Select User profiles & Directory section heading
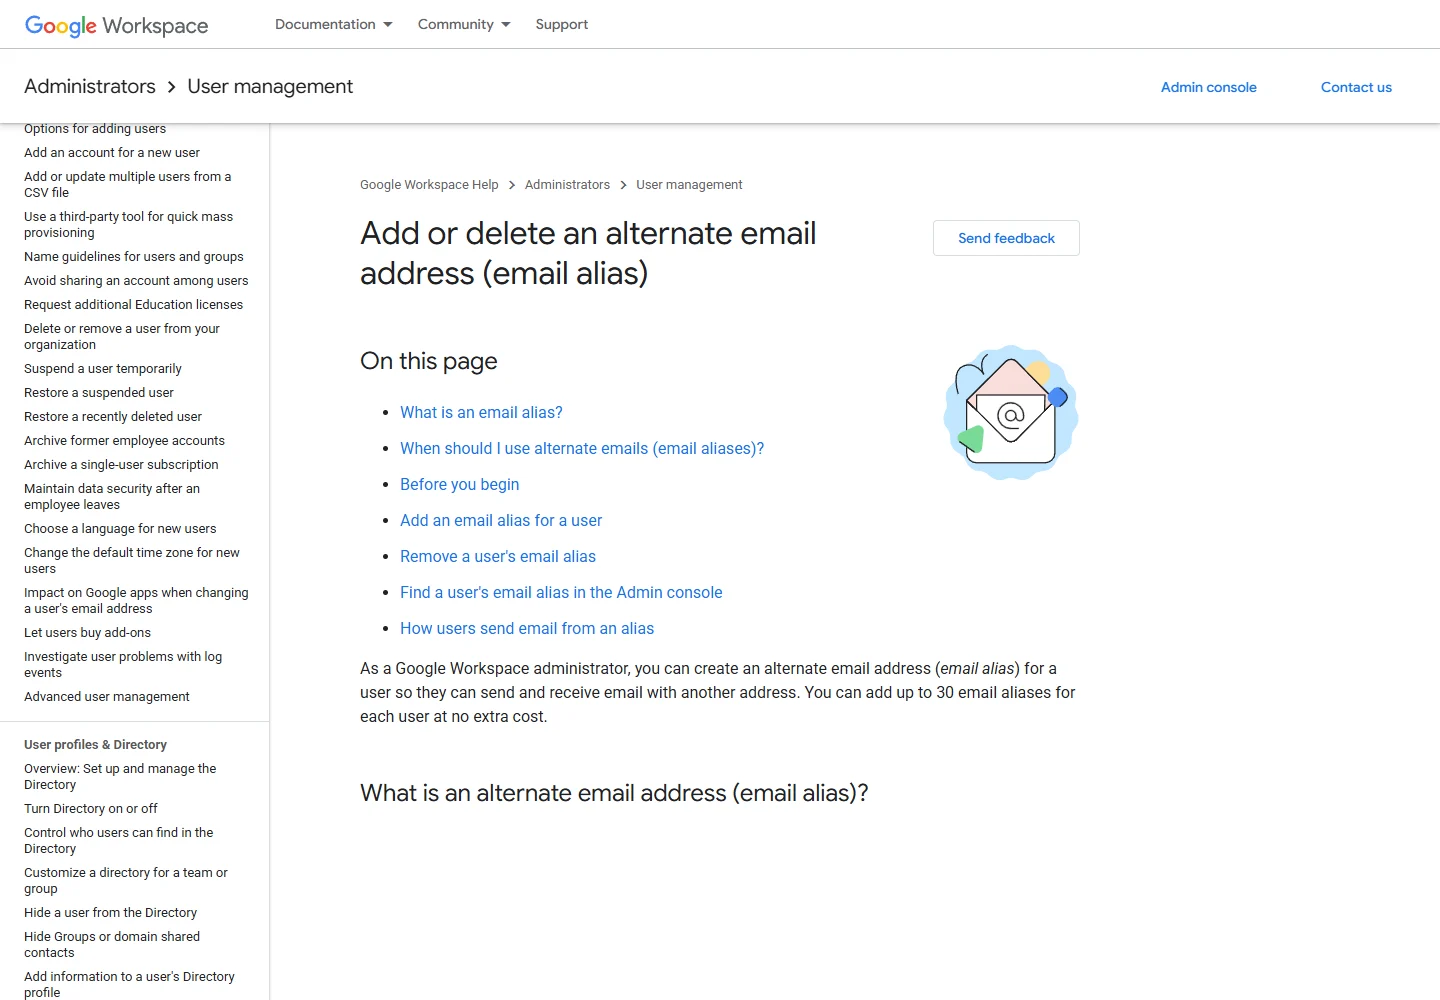The image size is (1440, 1000). pyautogui.click(x=95, y=745)
